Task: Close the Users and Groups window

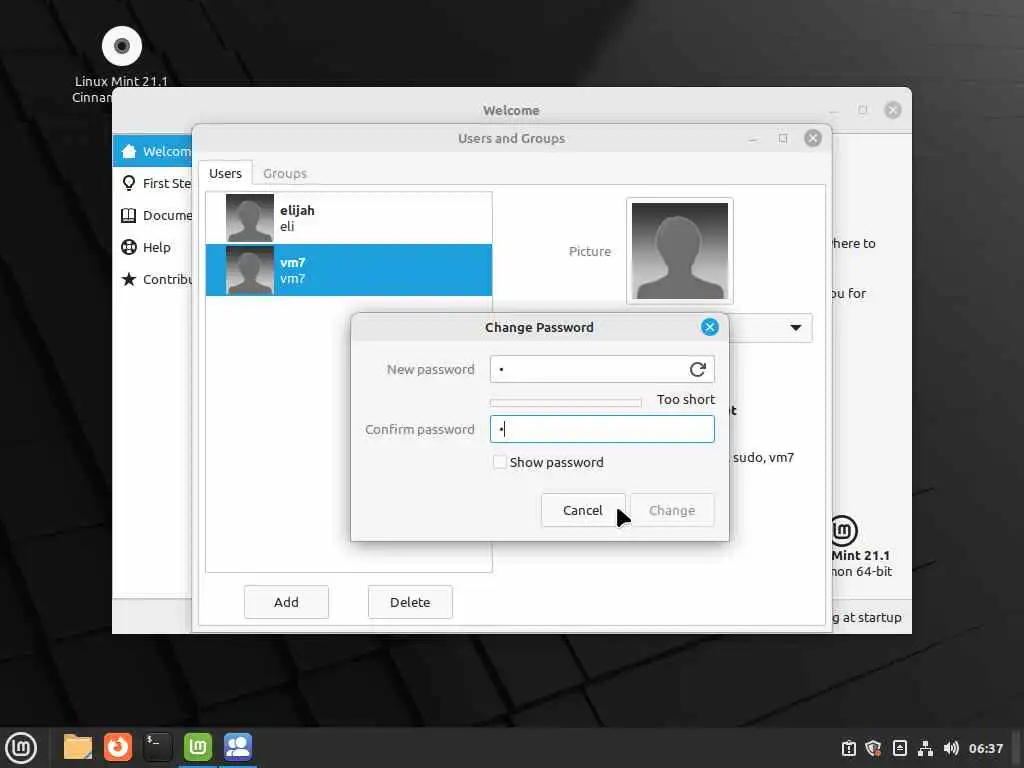Action: tap(812, 138)
